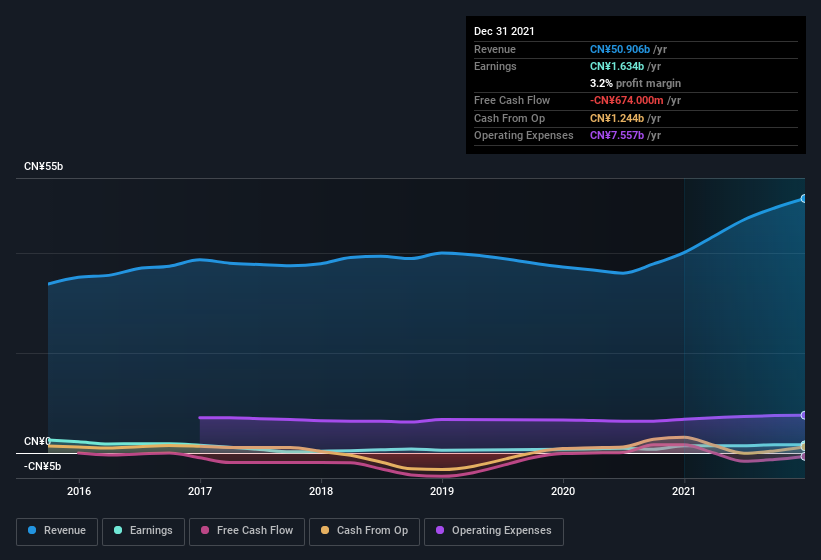The height and width of the screenshot is (560, 821).
Task: Select the CN¥50.906b revenue value
Action: (619, 49)
